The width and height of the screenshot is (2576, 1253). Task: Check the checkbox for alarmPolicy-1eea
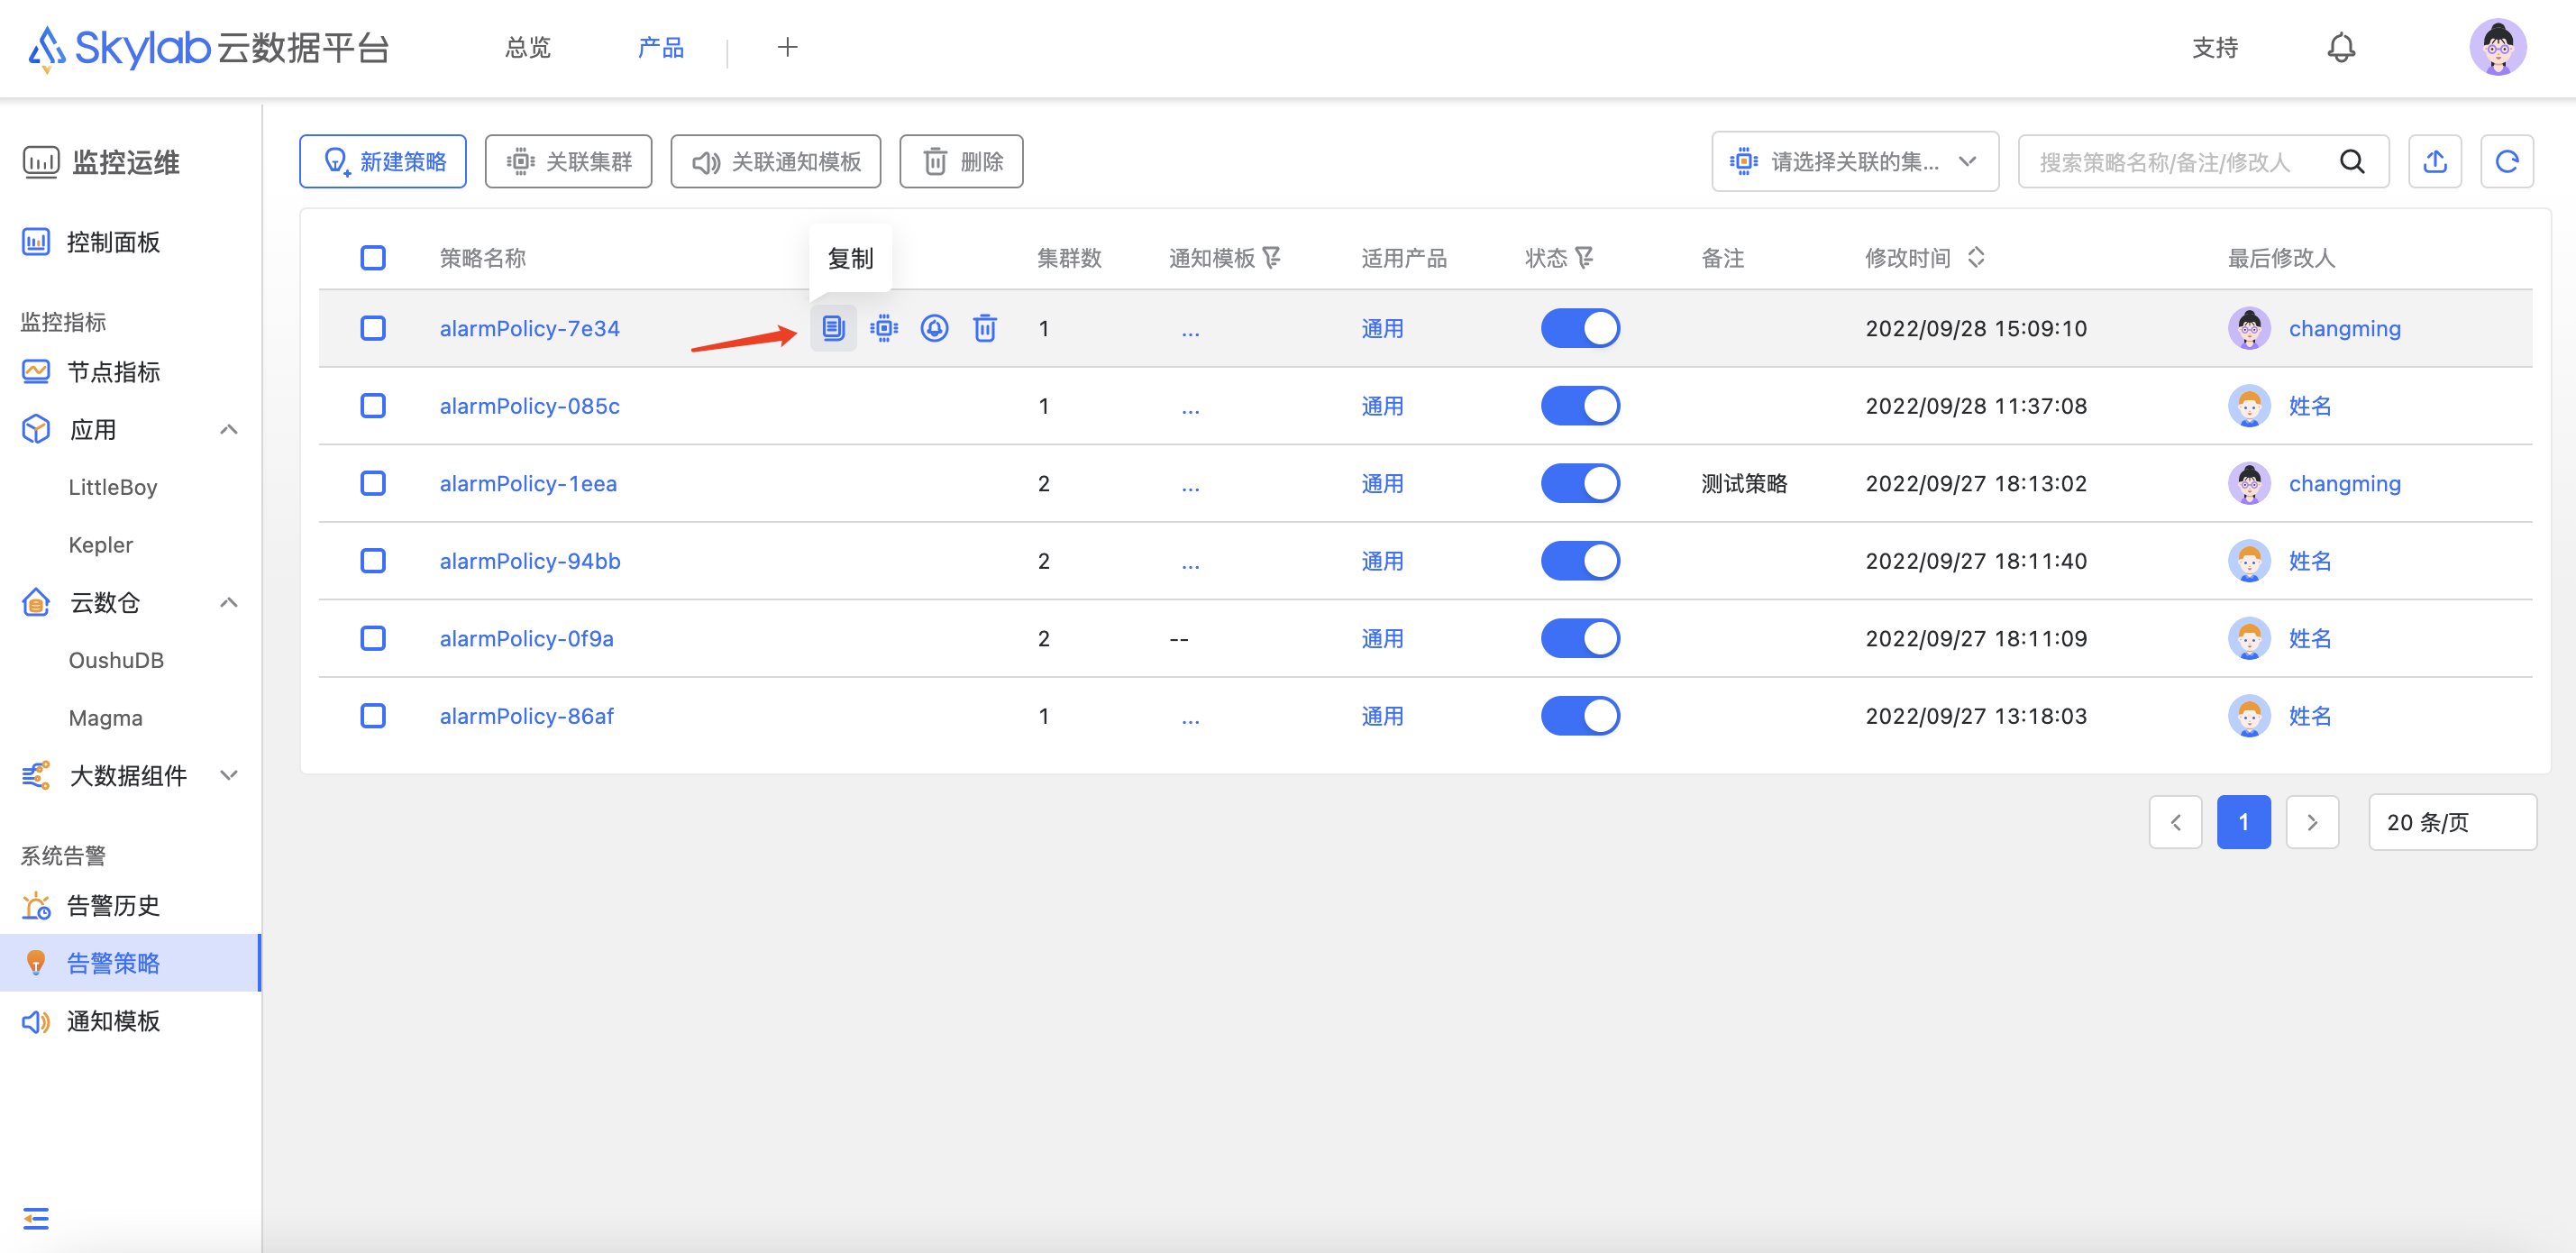tap(373, 484)
